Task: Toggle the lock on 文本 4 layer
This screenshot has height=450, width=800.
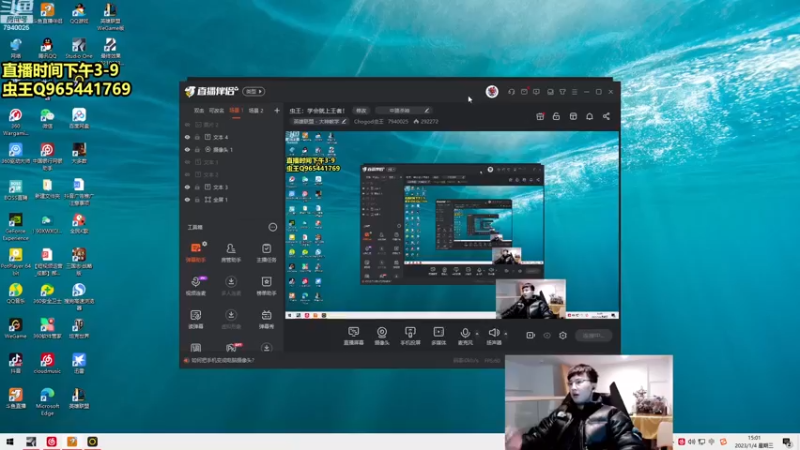Action: [197, 137]
